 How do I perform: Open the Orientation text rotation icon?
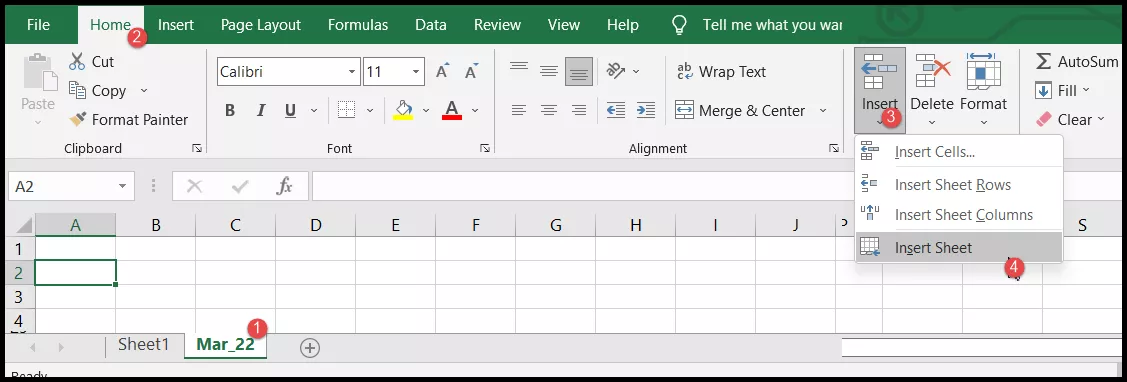(x=616, y=71)
